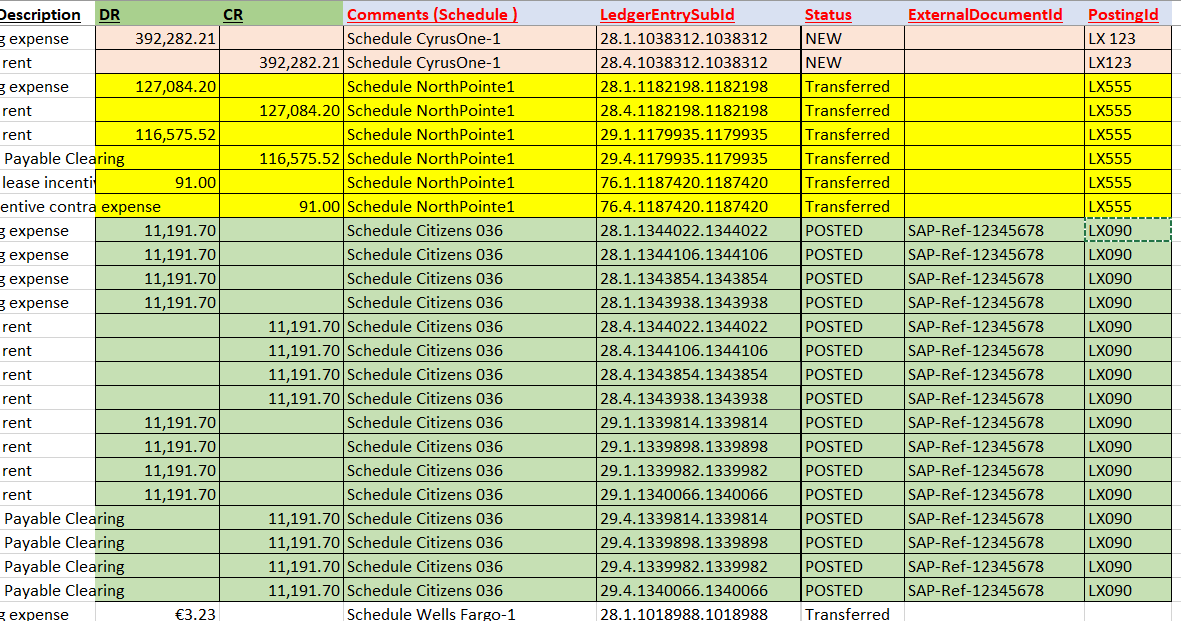Click the DR cell showing 392,282.21
Image resolution: width=1181 pixels, height=621 pixels.
point(158,39)
